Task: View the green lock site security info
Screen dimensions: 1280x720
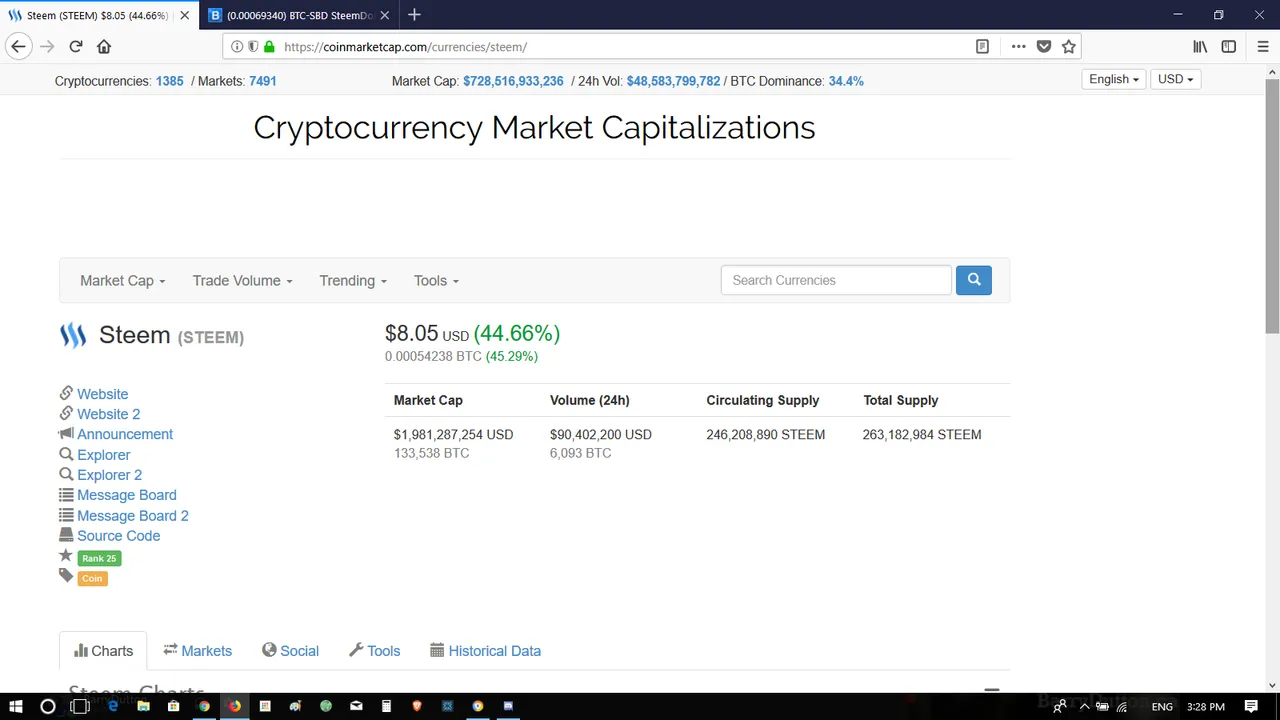Action: pyautogui.click(x=269, y=46)
